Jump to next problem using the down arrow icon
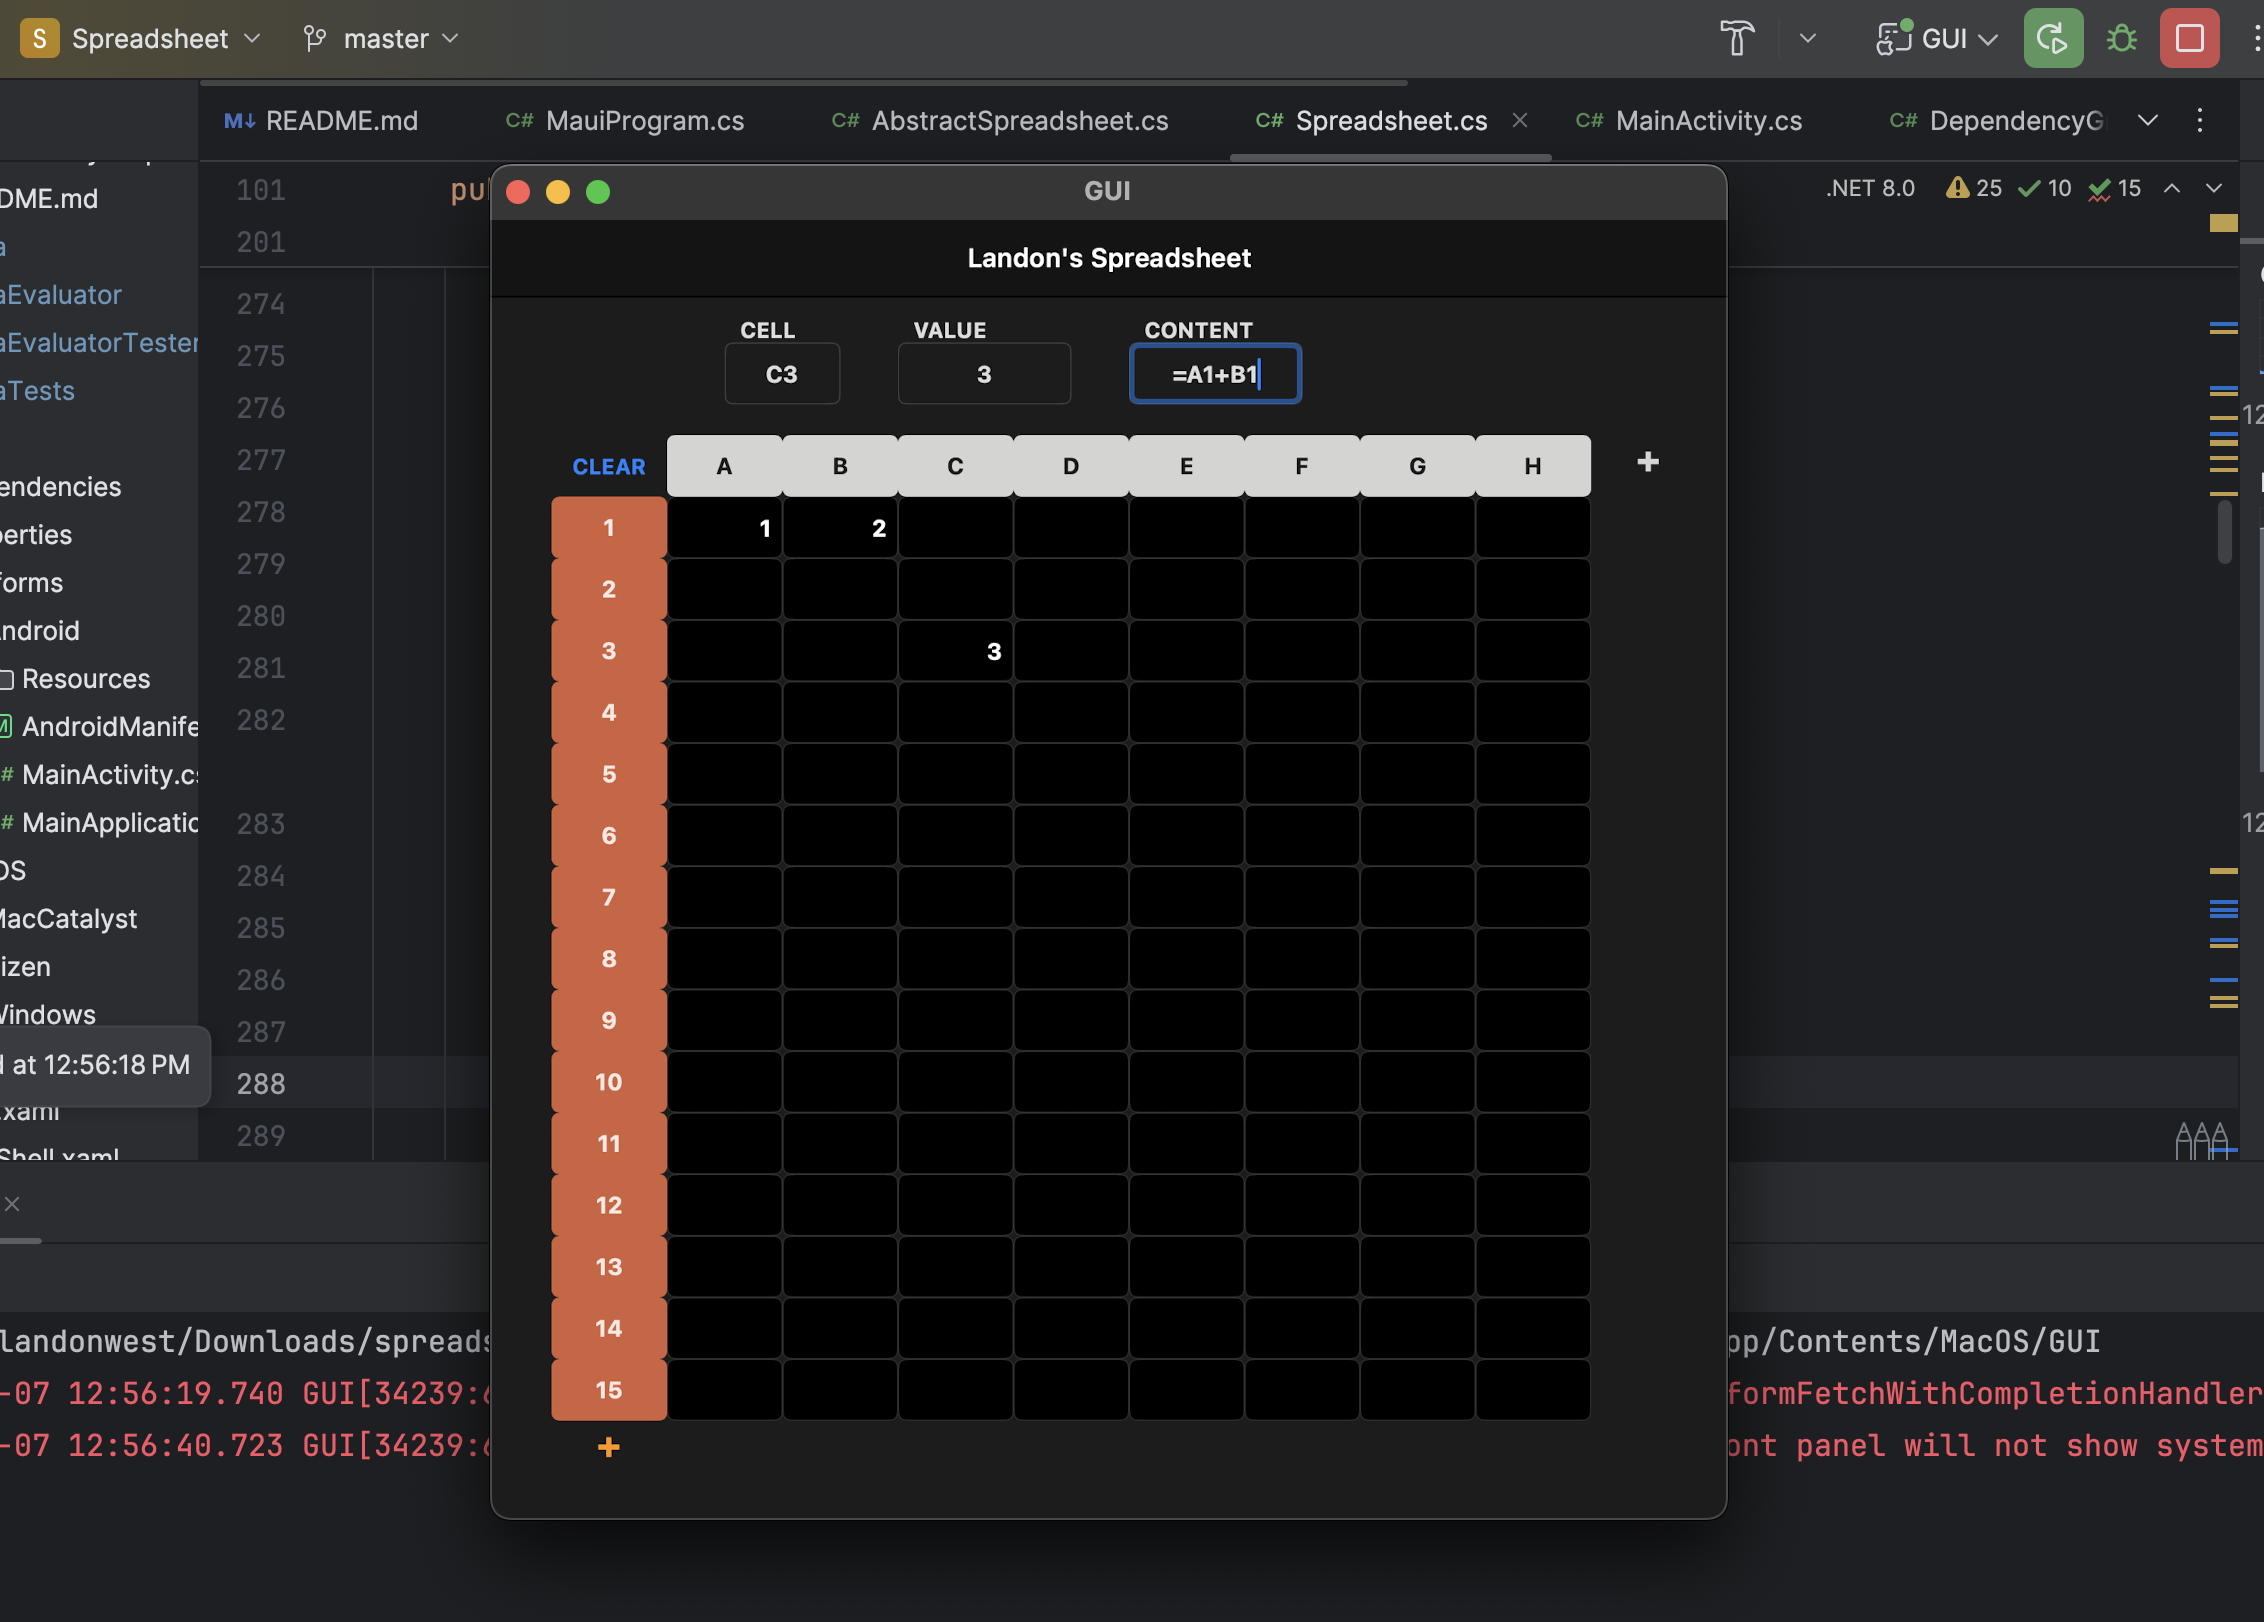Viewport: 2264px width, 1622px height. [2213, 188]
